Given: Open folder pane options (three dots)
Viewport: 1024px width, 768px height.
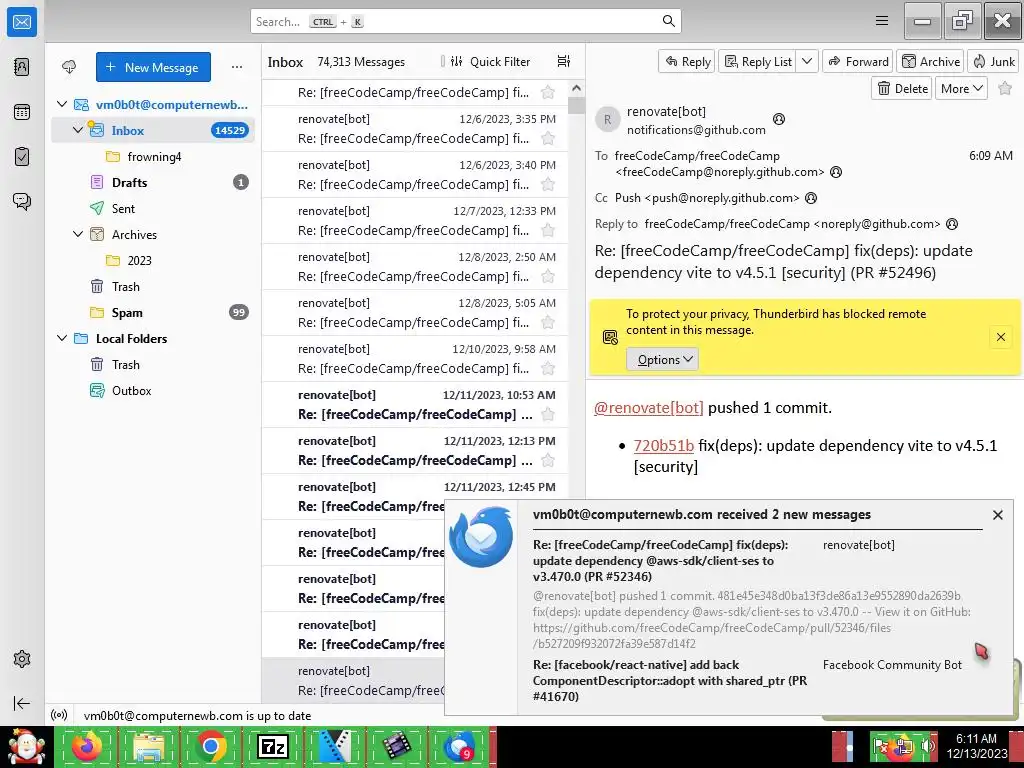Looking at the screenshot, I should click(x=236, y=67).
